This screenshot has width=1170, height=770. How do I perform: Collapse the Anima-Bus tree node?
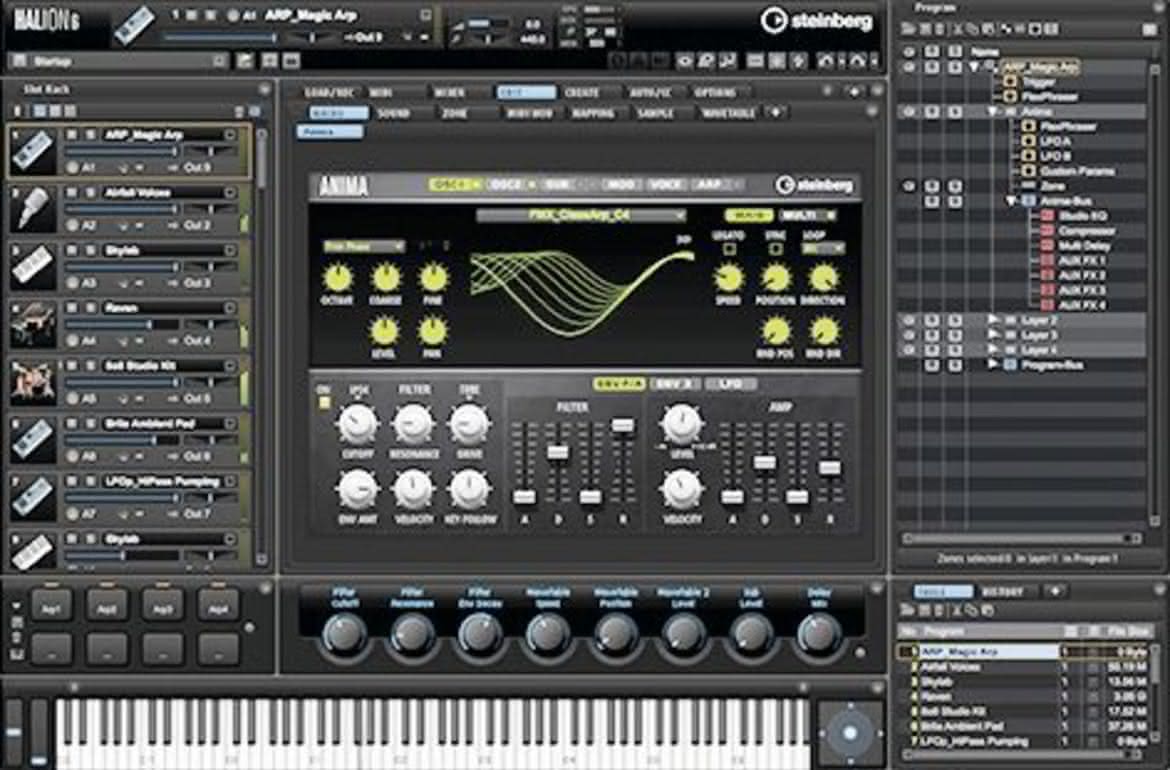pos(1012,201)
